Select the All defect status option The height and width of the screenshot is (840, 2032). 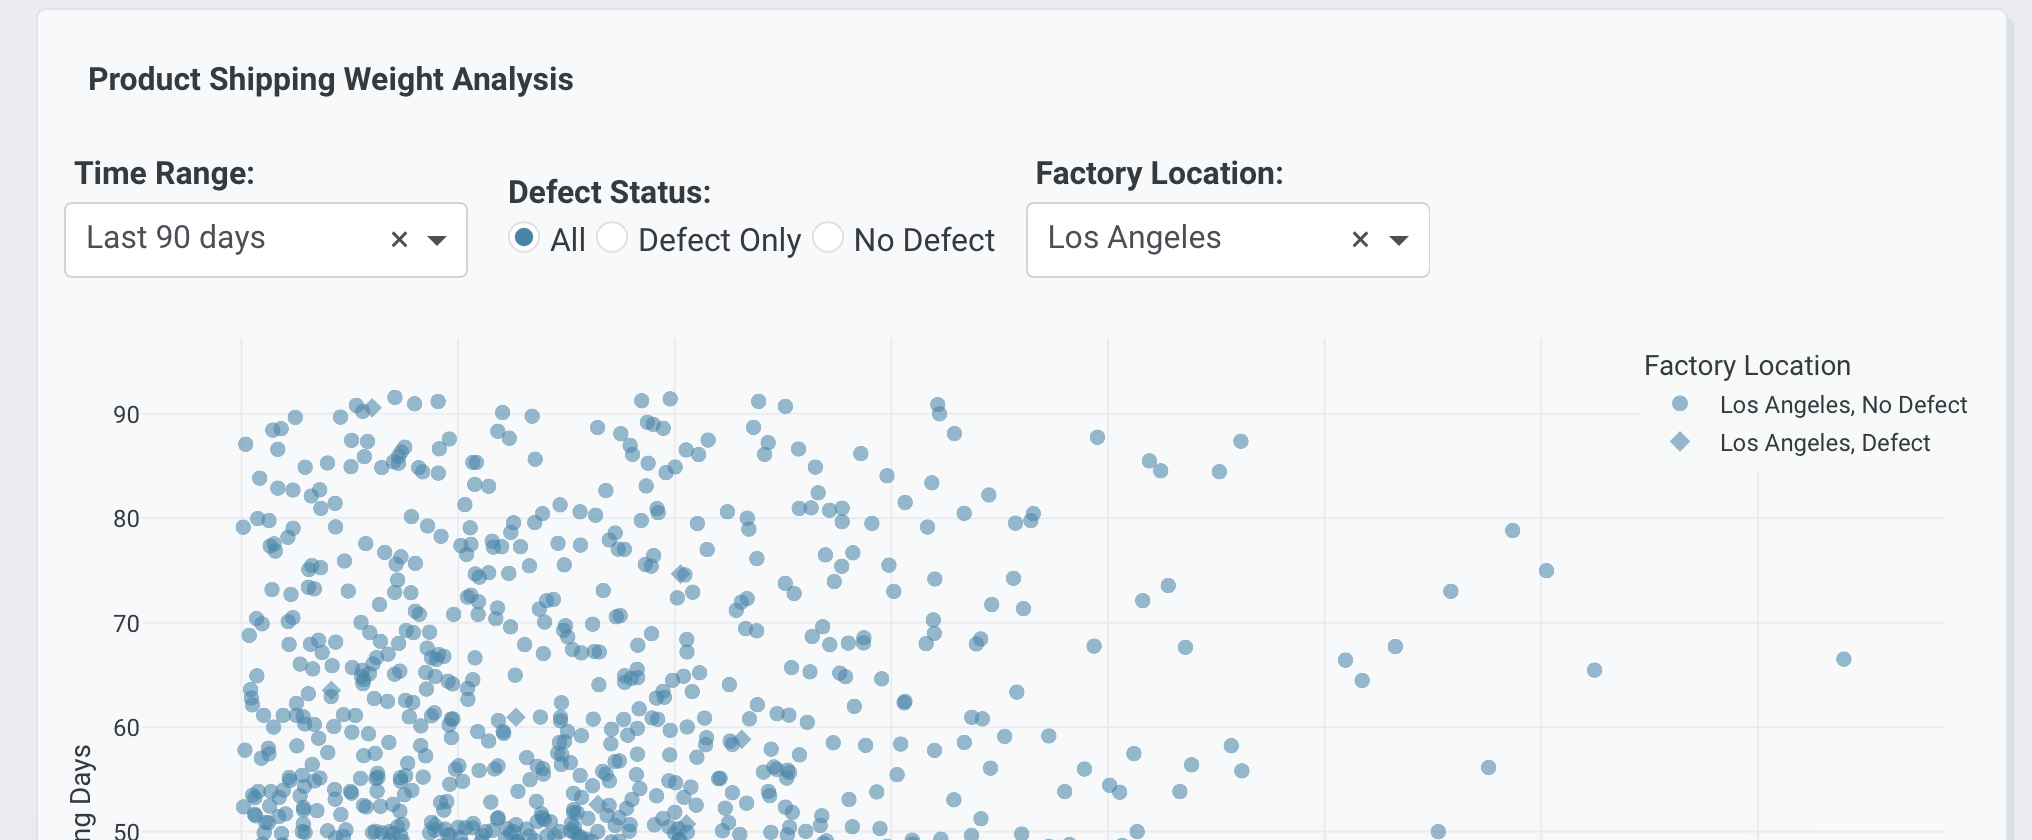tap(523, 238)
